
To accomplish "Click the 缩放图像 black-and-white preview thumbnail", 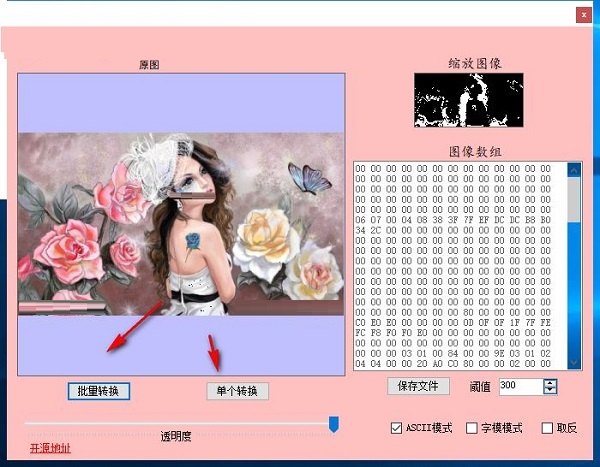I will (469, 100).
